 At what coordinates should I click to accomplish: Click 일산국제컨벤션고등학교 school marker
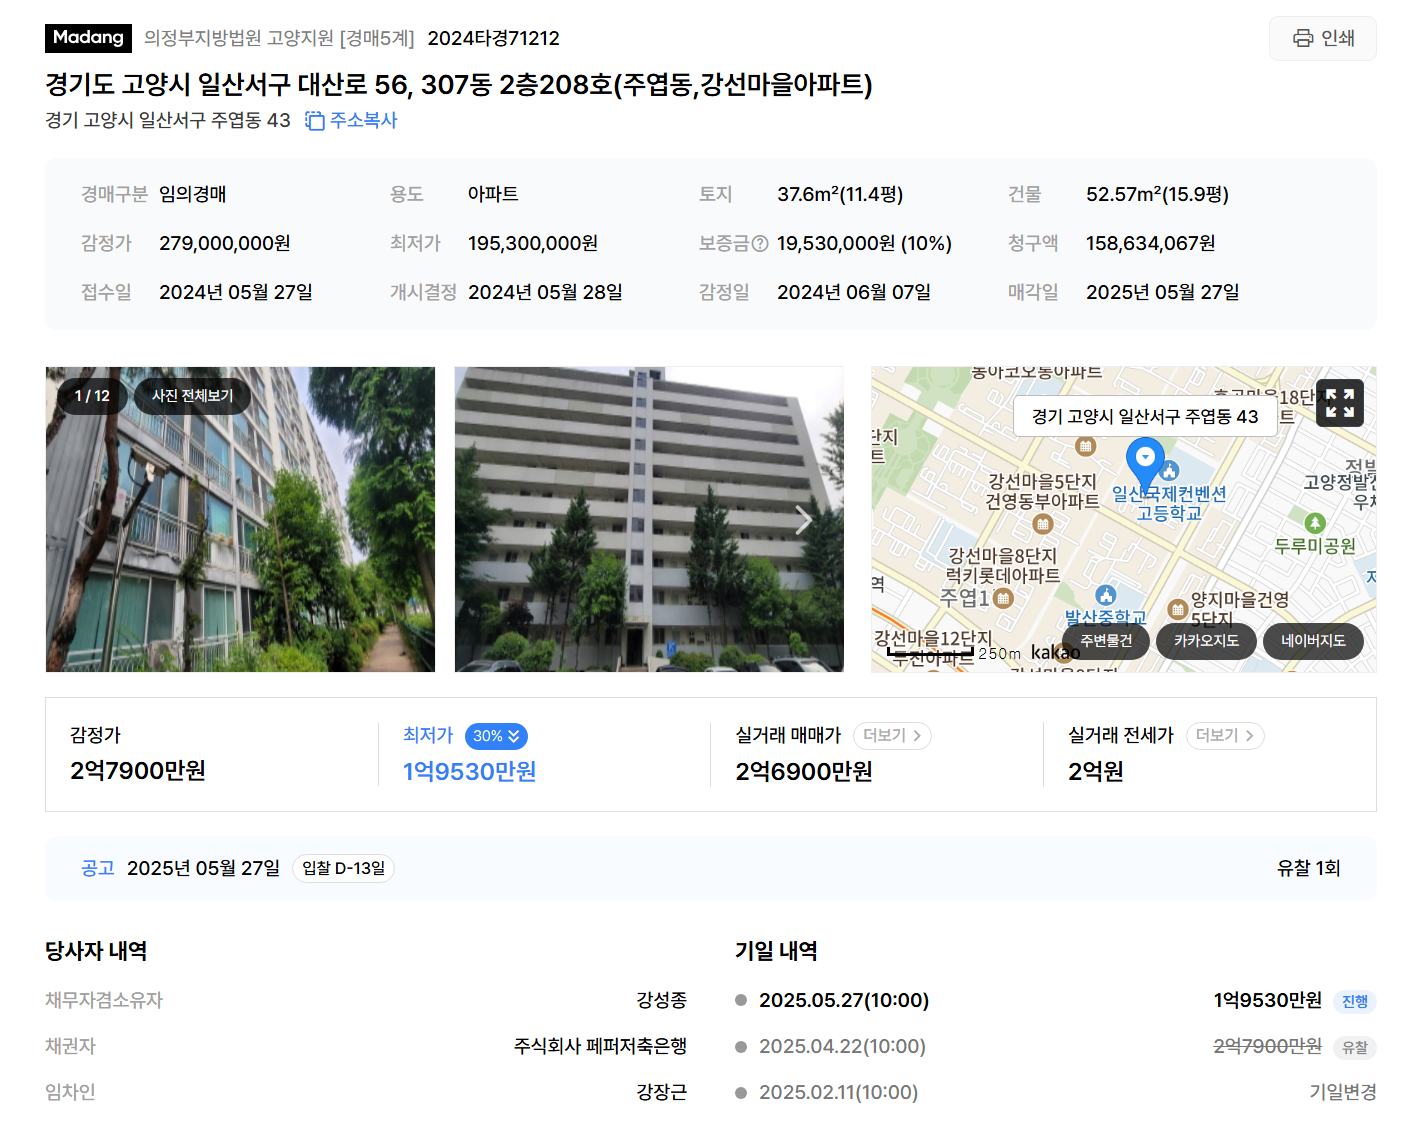point(1169,470)
